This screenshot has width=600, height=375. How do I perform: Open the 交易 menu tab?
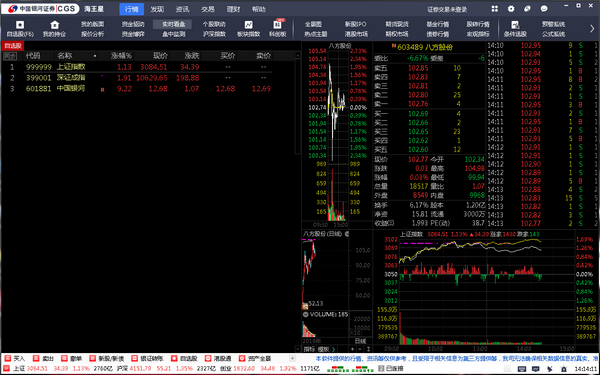pyautogui.click(x=208, y=9)
